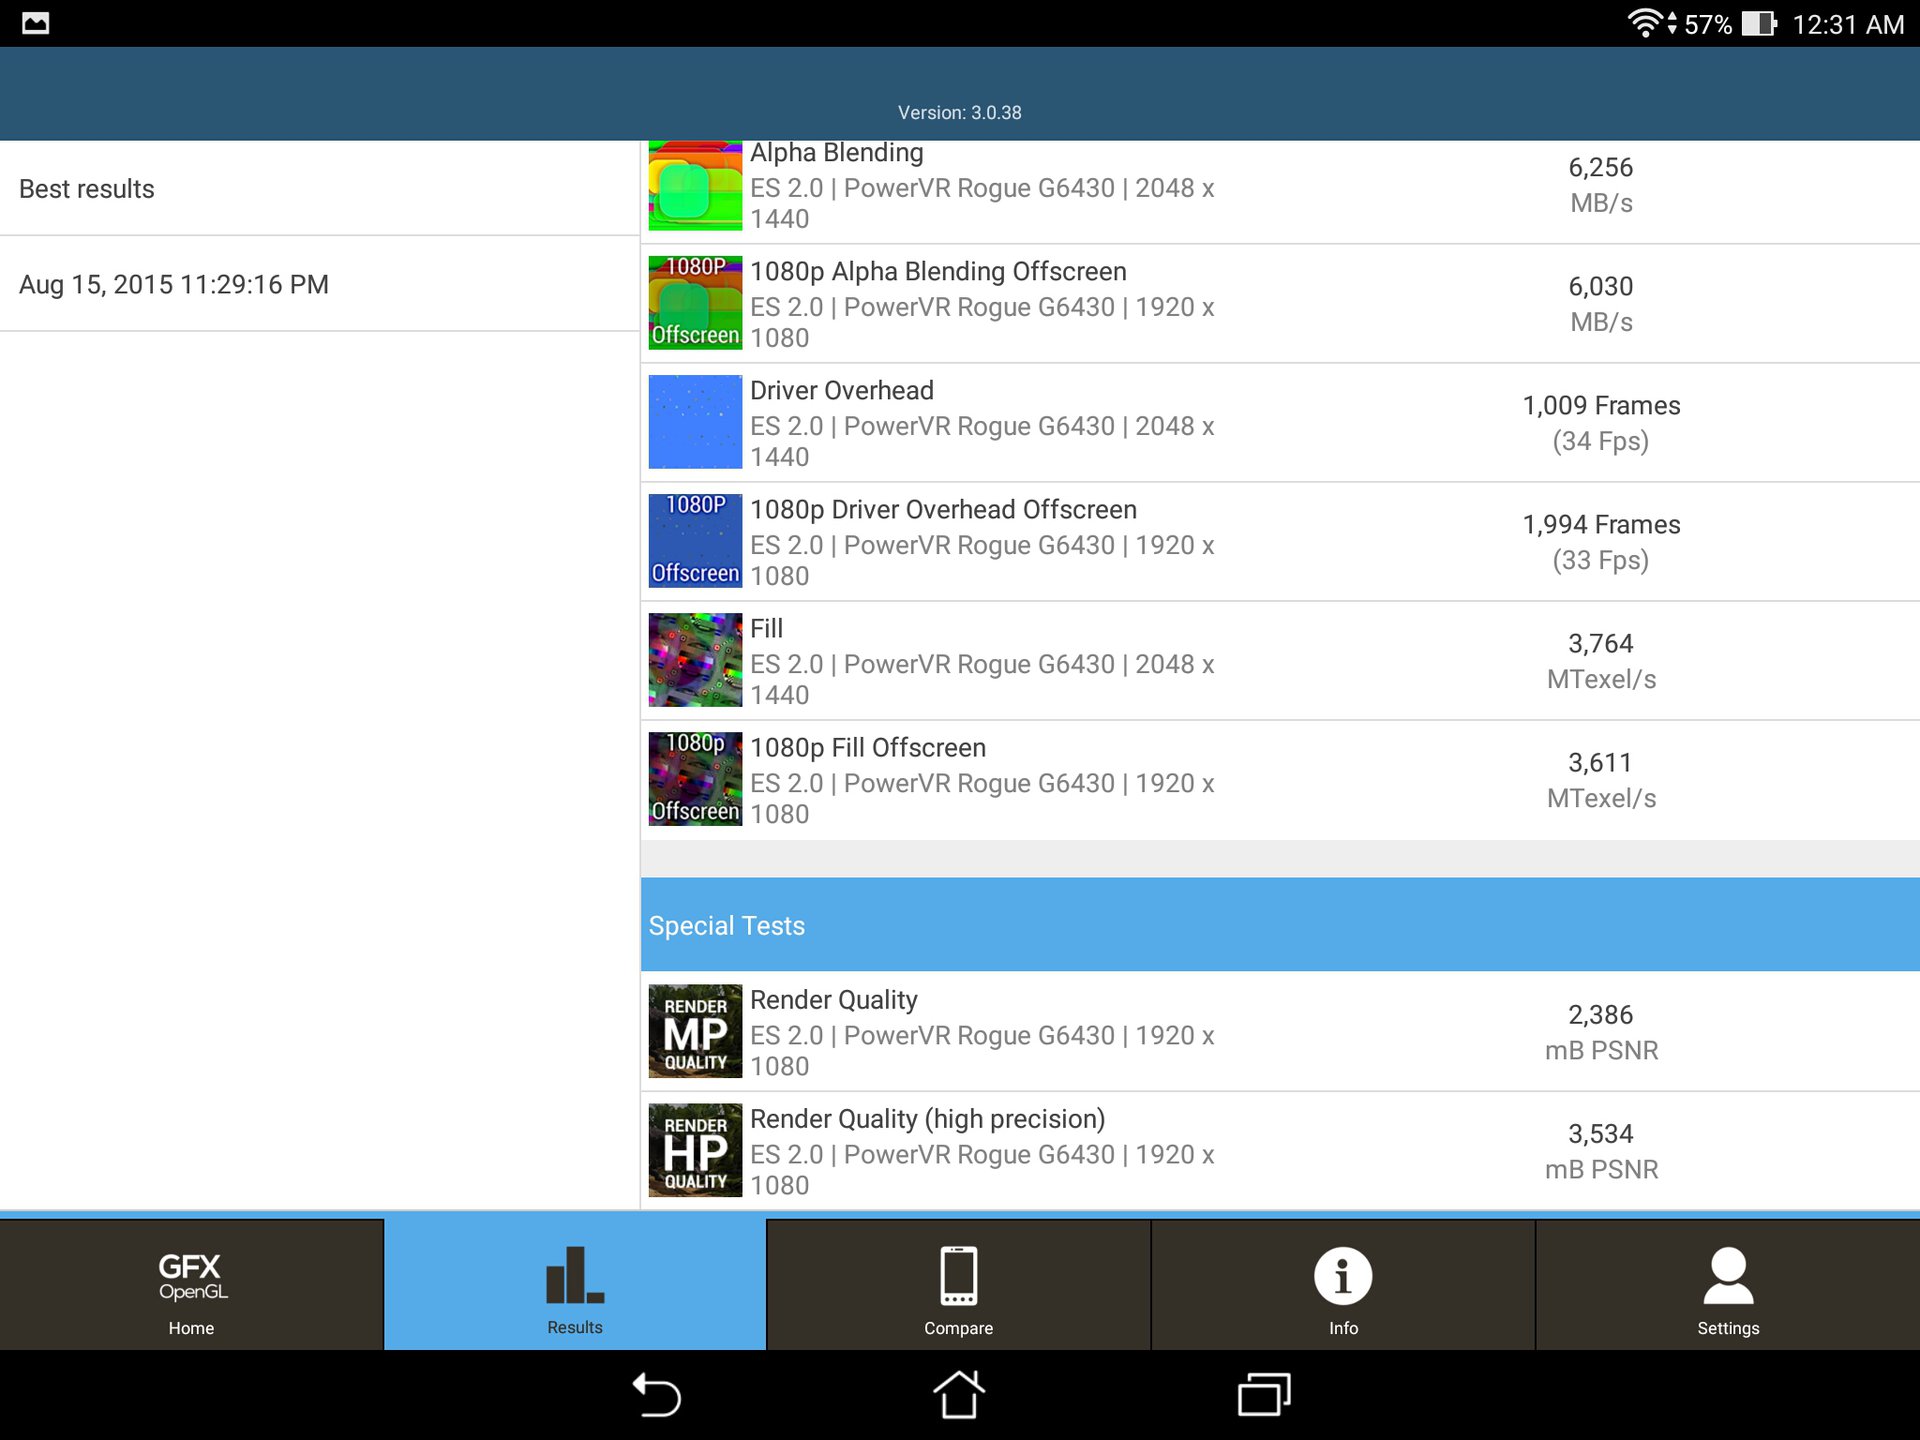The image size is (1920, 1440).
Task: Open the 1080p Fill Offscreen icon
Action: click(695, 779)
